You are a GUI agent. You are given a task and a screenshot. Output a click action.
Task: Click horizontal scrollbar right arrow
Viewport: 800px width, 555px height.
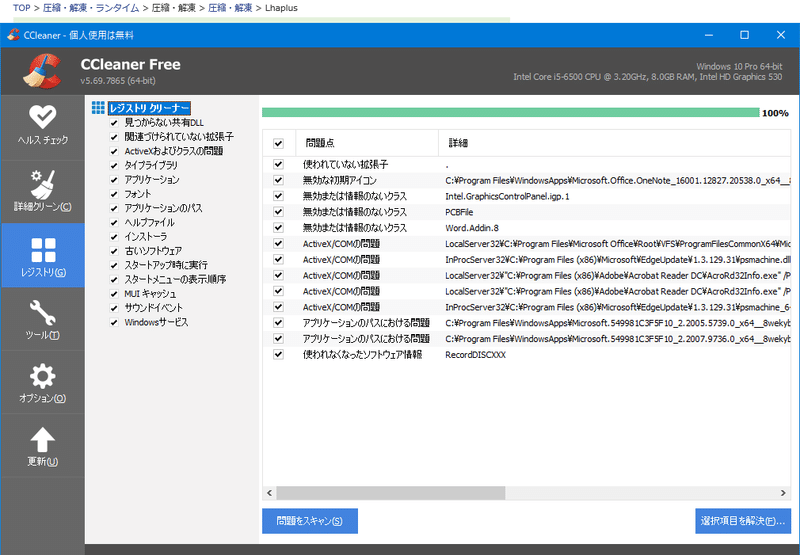pos(783,493)
